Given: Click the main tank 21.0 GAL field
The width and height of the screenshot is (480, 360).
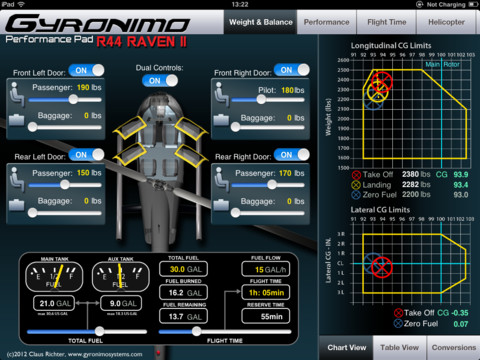Looking at the screenshot, I should coord(54,303).
